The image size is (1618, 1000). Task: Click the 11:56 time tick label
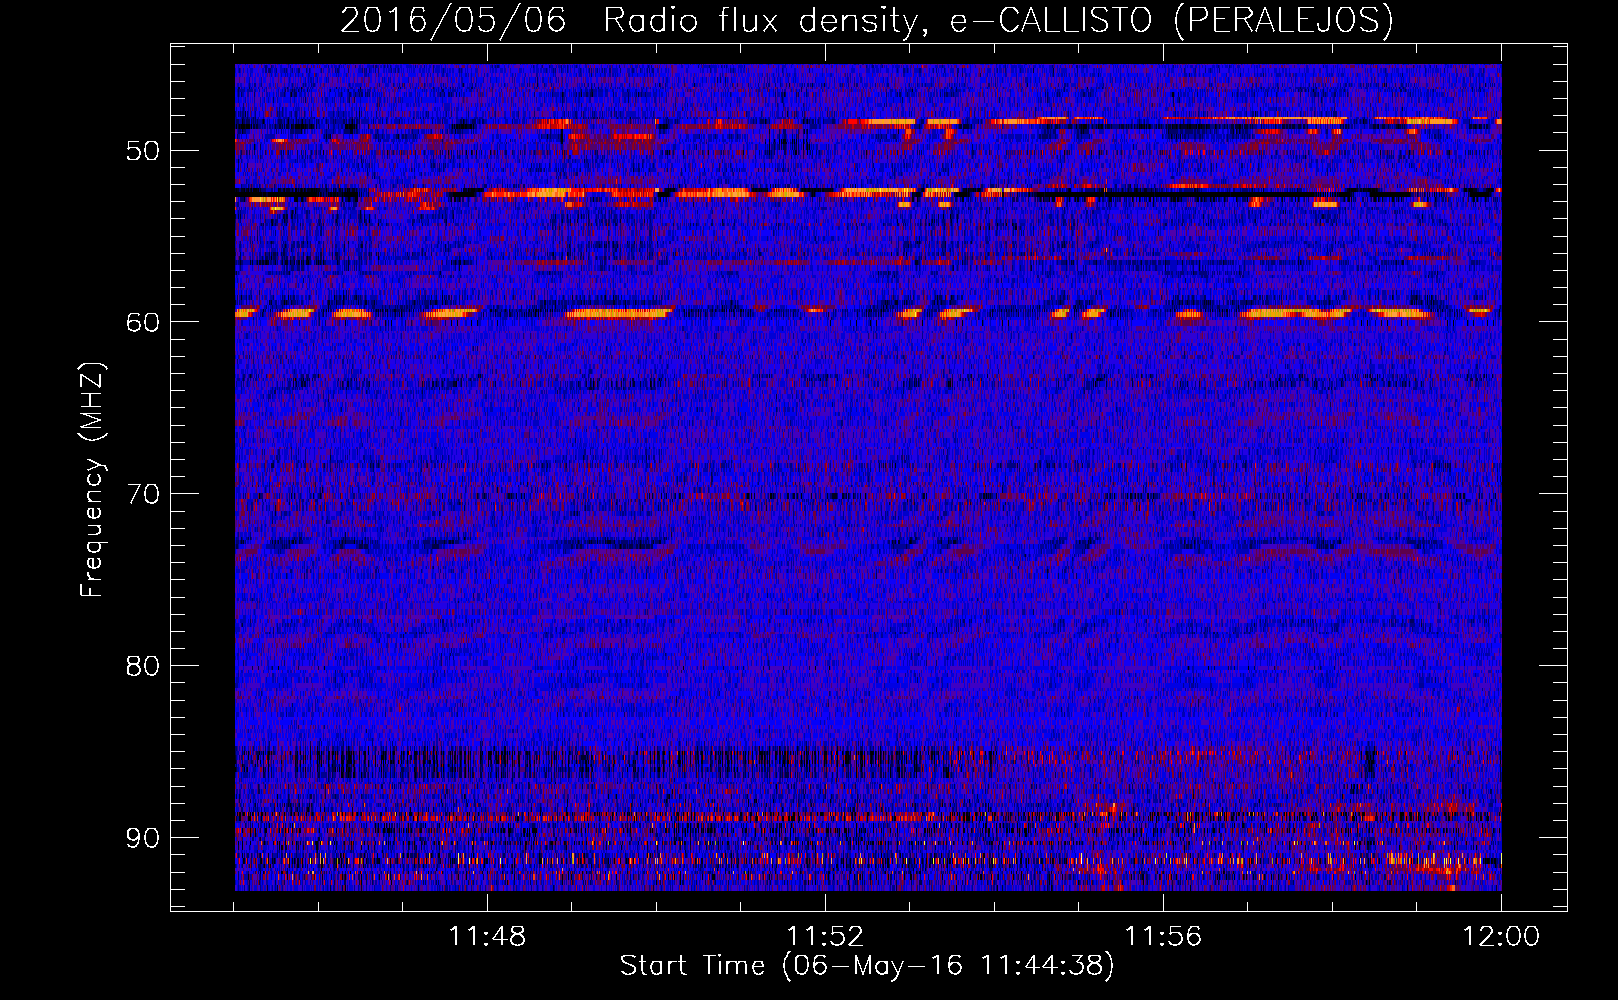[x=1163, y=937]
